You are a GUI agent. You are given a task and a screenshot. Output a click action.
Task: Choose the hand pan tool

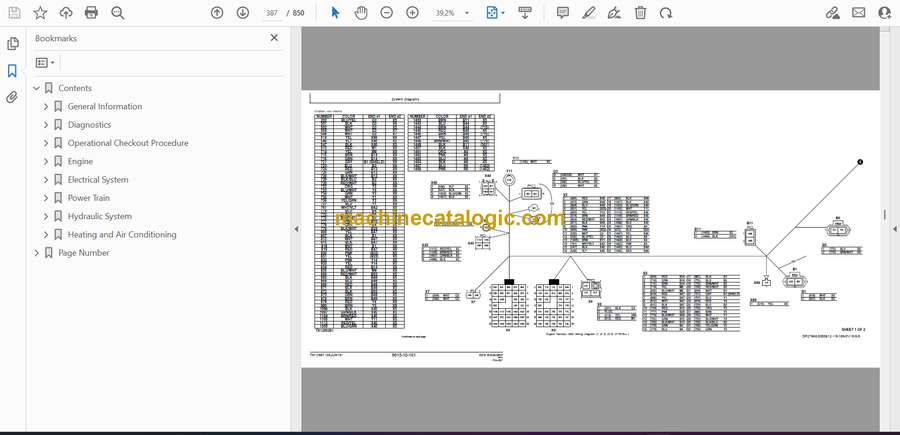pyautogui.click(x=361, y=13)
